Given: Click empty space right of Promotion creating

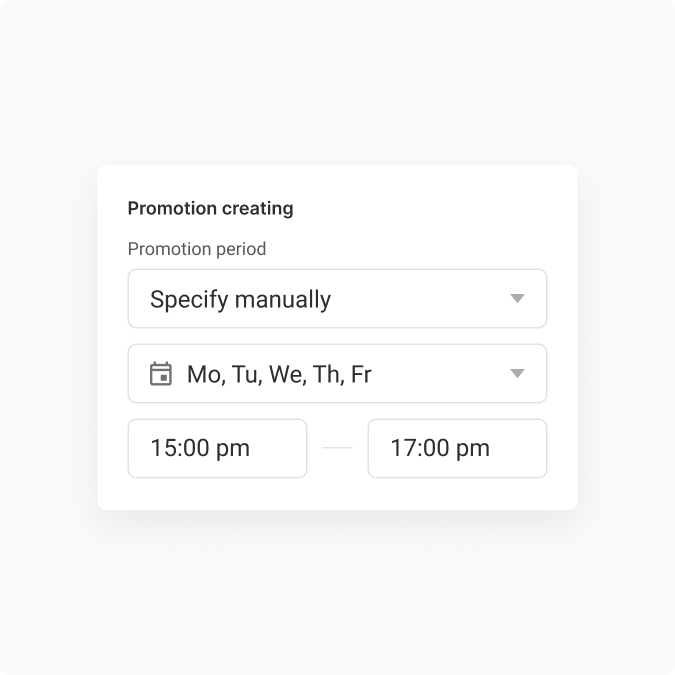Looking at the screenshot, I should pyautogui.click(x=430, y=209).
